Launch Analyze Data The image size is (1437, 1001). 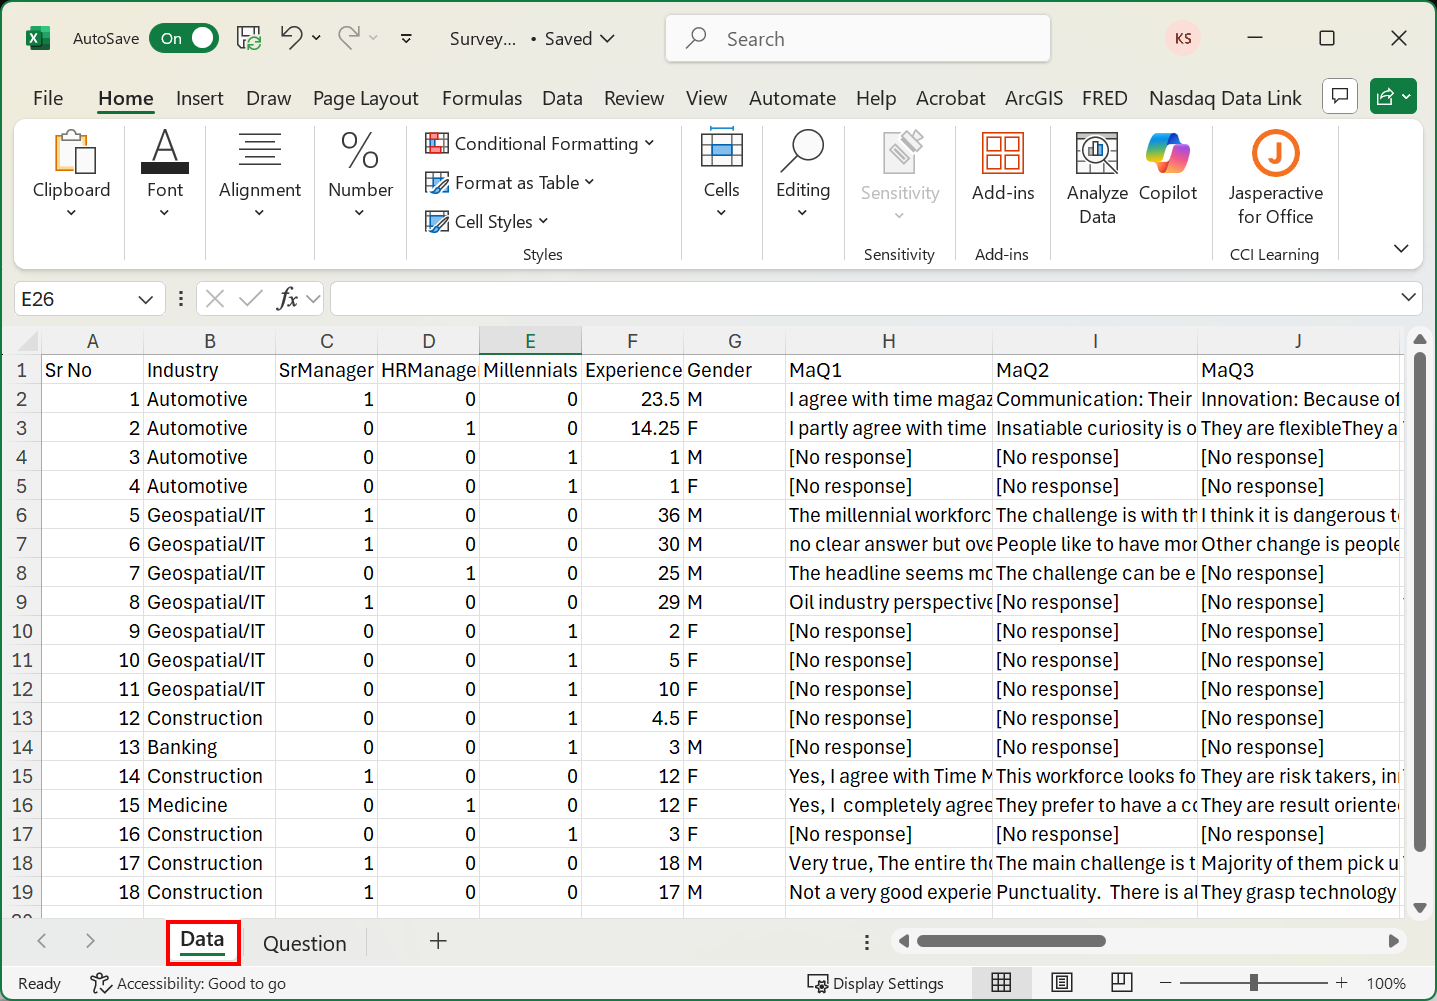tap(1097, 179)
